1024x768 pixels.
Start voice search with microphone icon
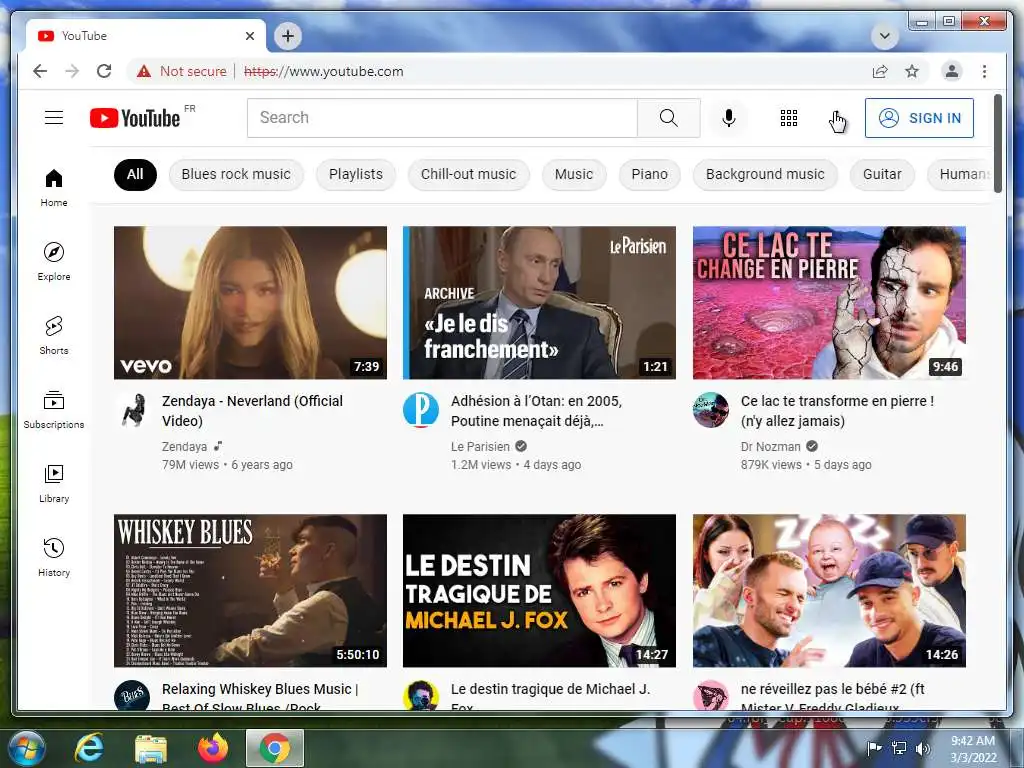coord(729,118)
